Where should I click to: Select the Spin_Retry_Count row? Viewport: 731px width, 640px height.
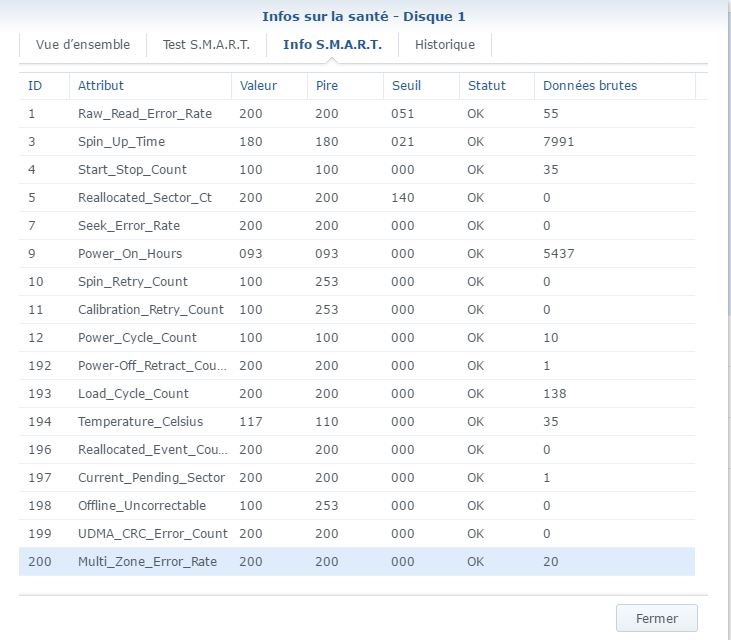tap(357, 282)
